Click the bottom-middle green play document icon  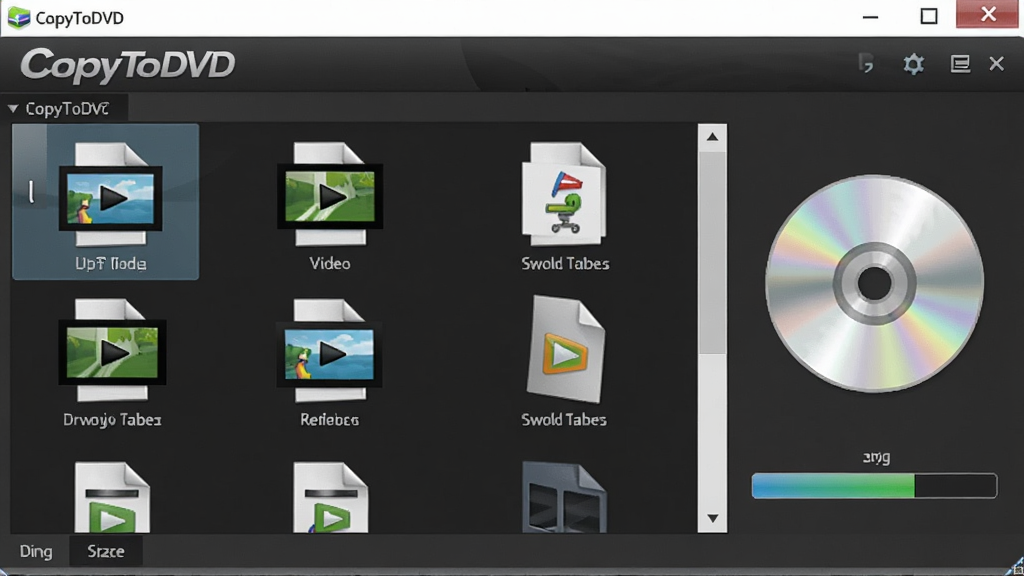tap(330, 497)
